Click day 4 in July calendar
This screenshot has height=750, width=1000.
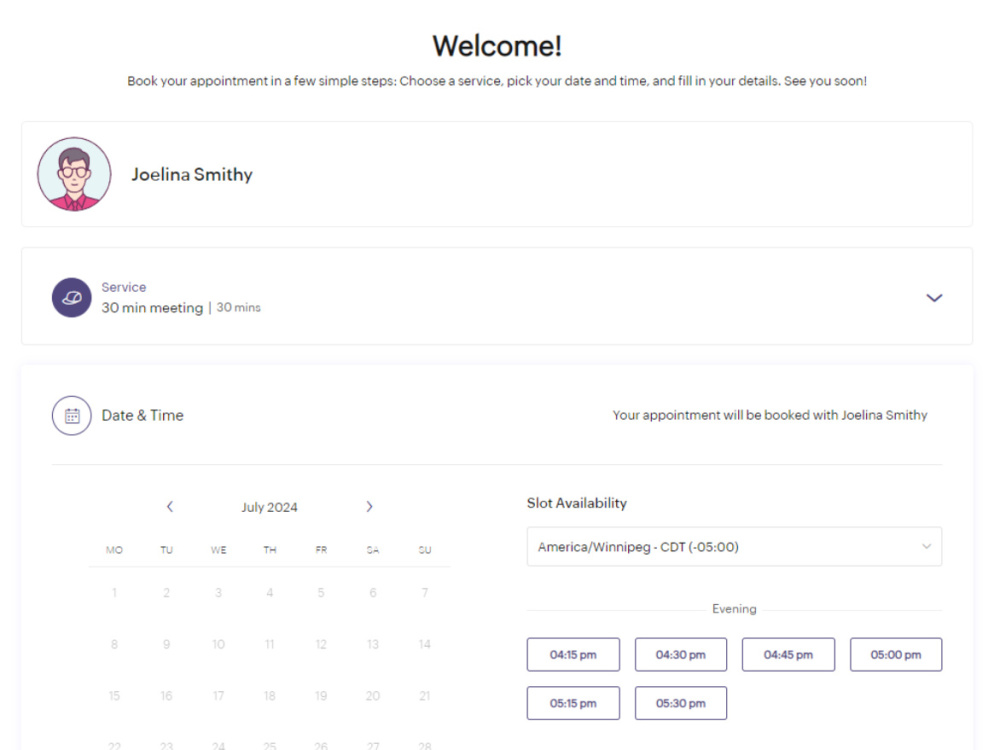(x=270, y=592)
